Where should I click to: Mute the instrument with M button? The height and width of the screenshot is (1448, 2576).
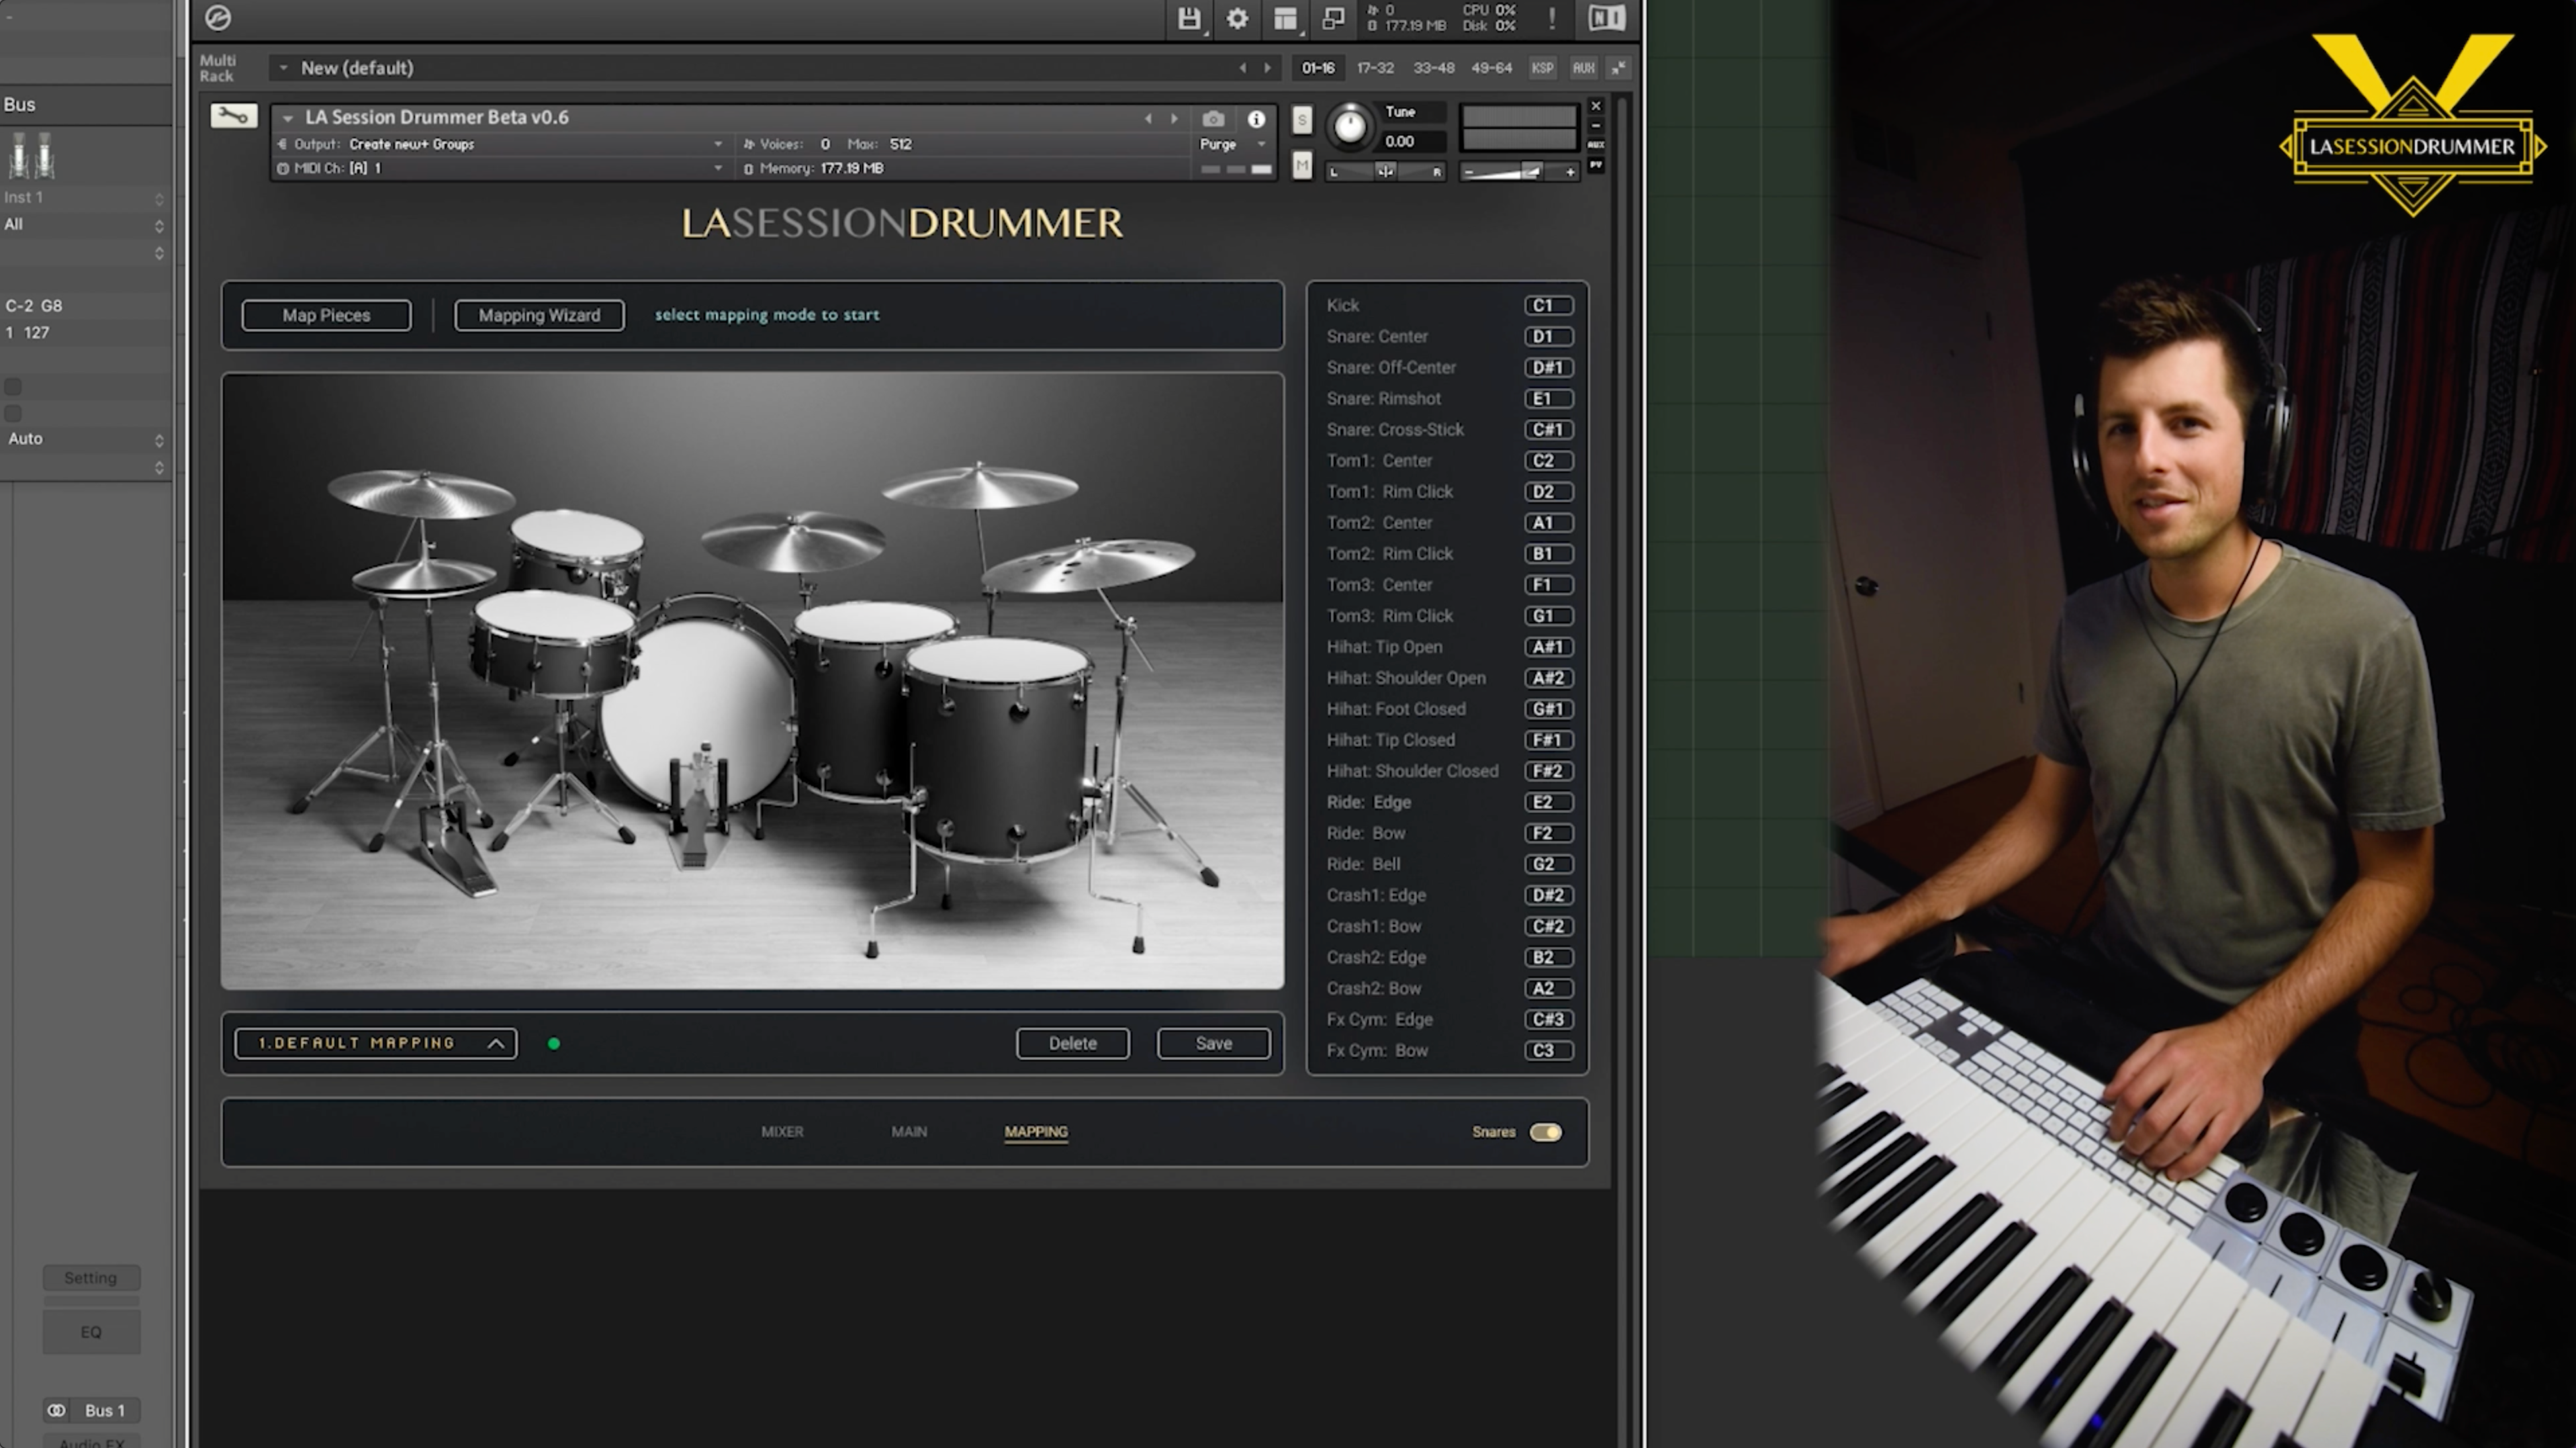pyautogui.click(x=1301, y=165)
